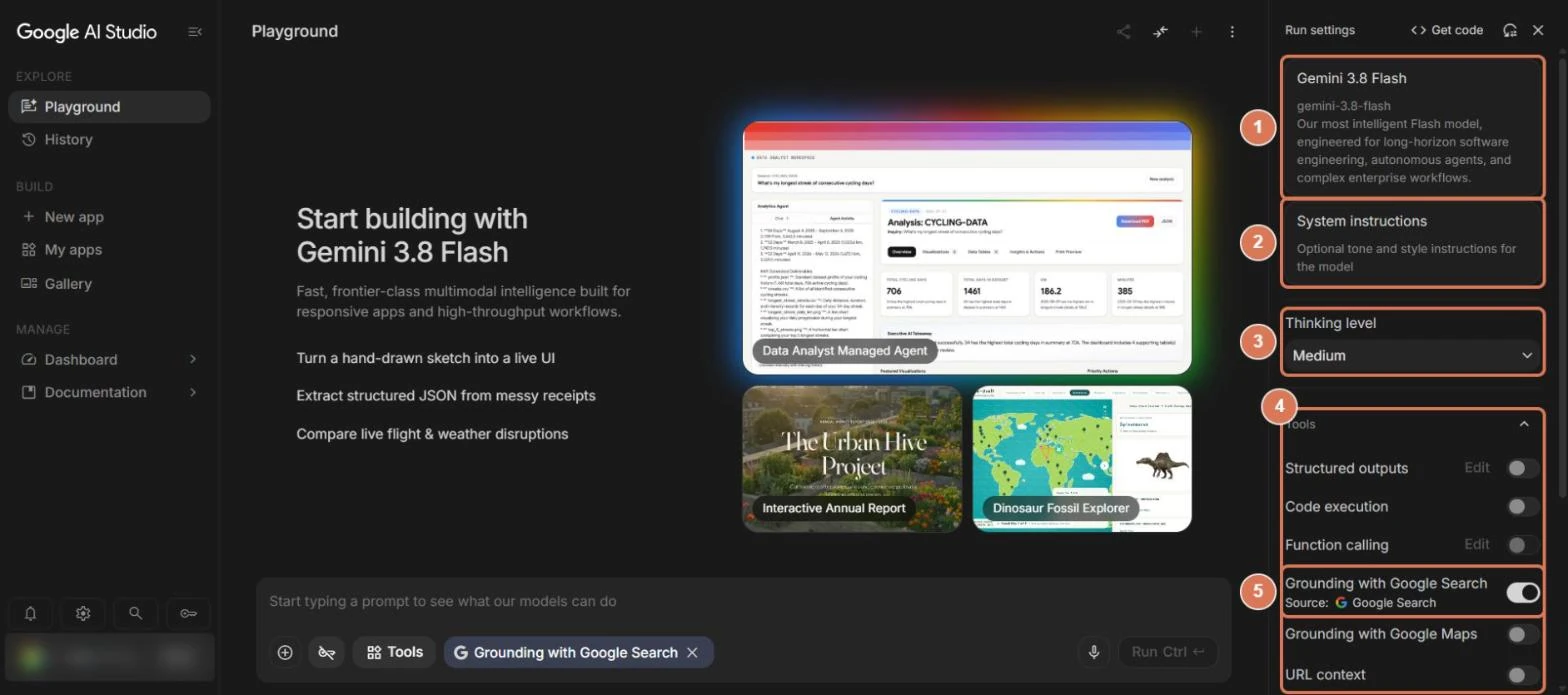
Task: Disable Grounding with Google Search toggle
Action: (1523, 593)
